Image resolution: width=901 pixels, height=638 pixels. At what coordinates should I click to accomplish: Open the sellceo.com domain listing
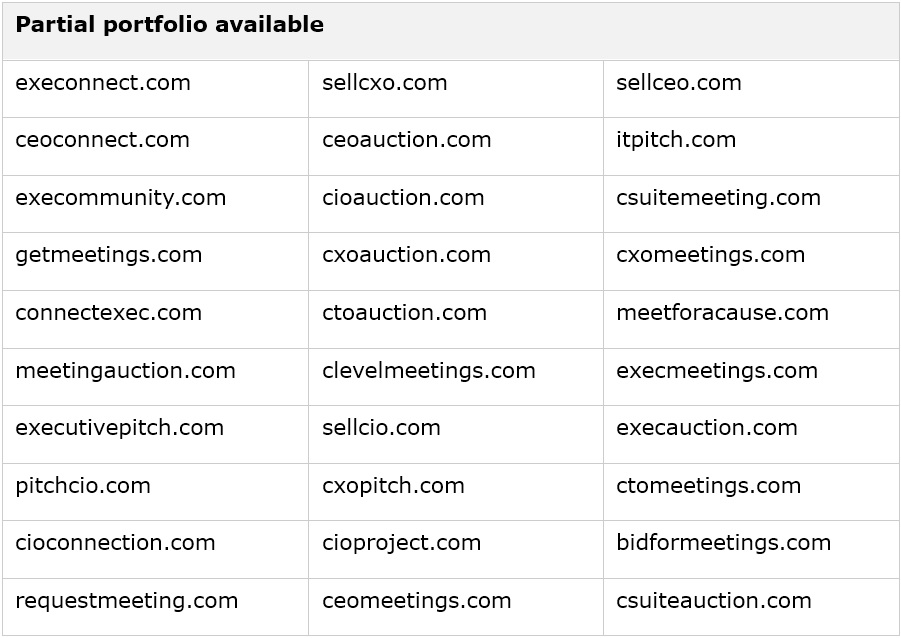pos(679,83)
